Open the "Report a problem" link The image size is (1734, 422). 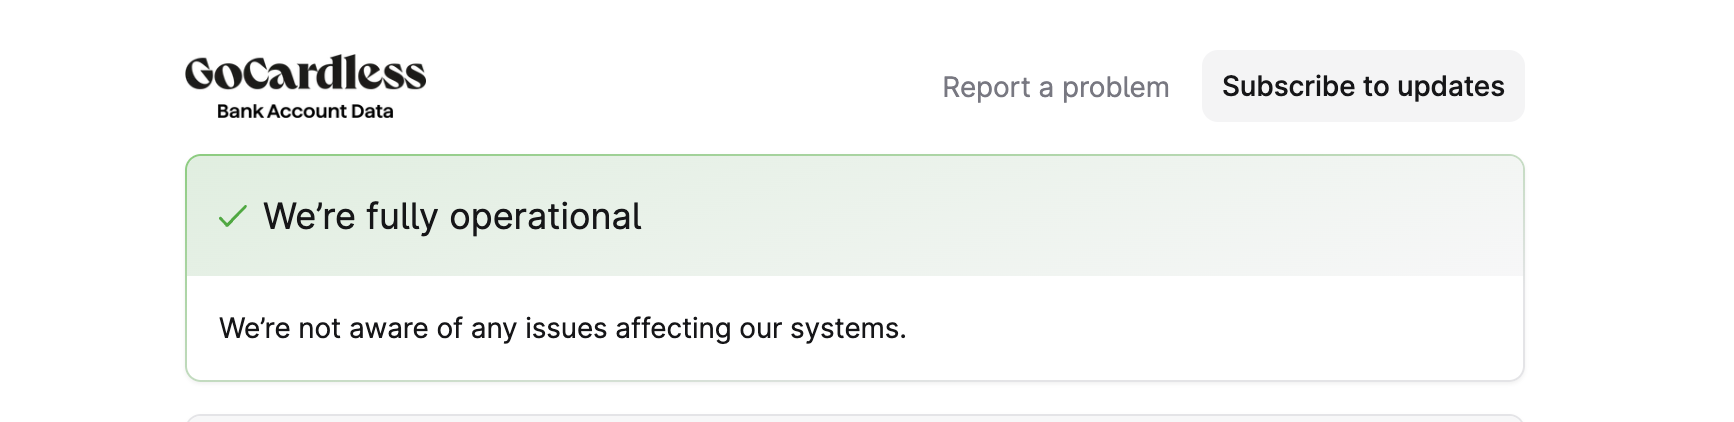1055,87
